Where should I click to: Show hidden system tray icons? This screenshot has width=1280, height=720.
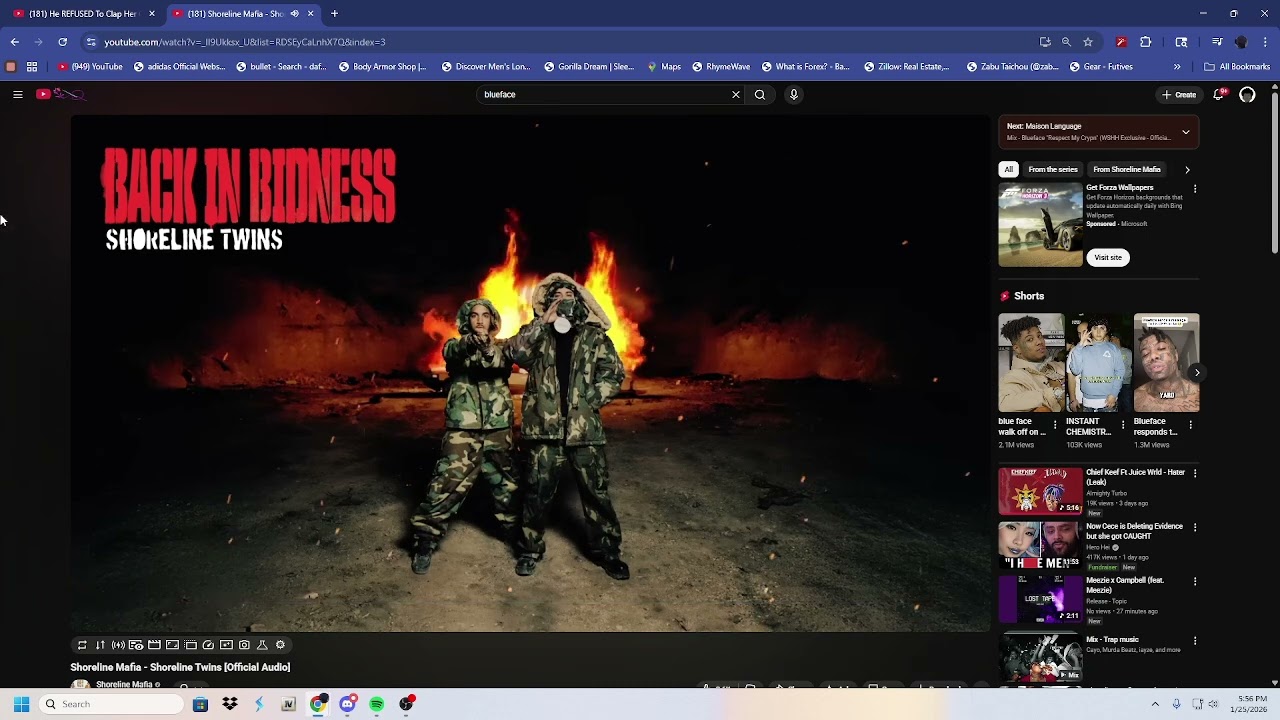[x=1155, y=704]
